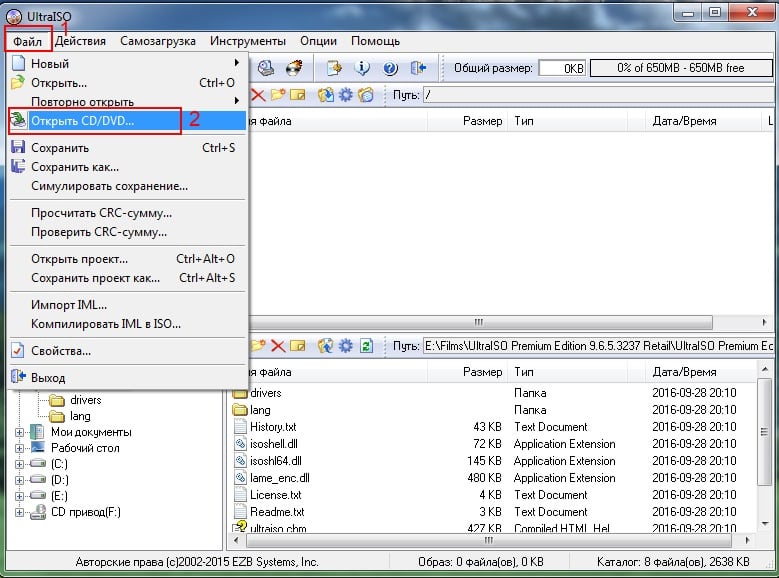The width and height of the screenshot is (779, 578).
Task: Choose Сохранить как... menu entry
Action: coord(74,167)
